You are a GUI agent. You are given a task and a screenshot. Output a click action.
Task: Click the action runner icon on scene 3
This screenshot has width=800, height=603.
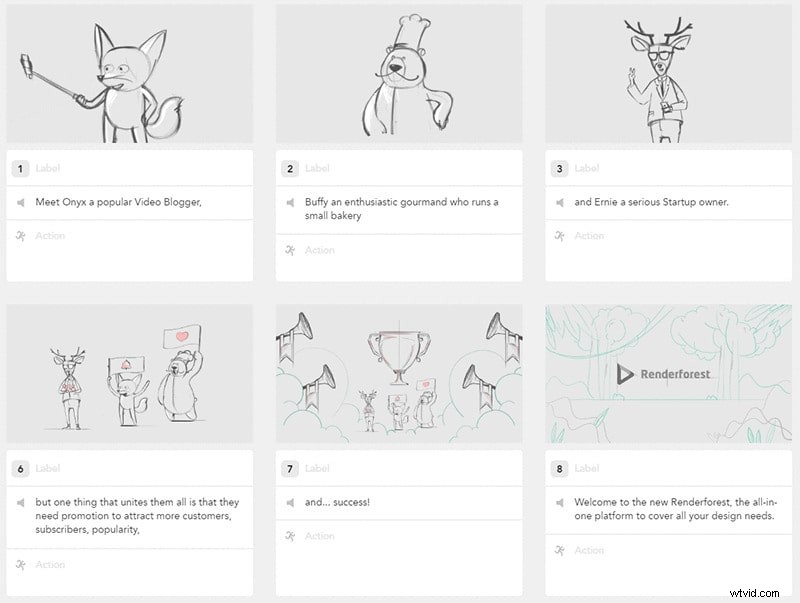pos(559,236)
